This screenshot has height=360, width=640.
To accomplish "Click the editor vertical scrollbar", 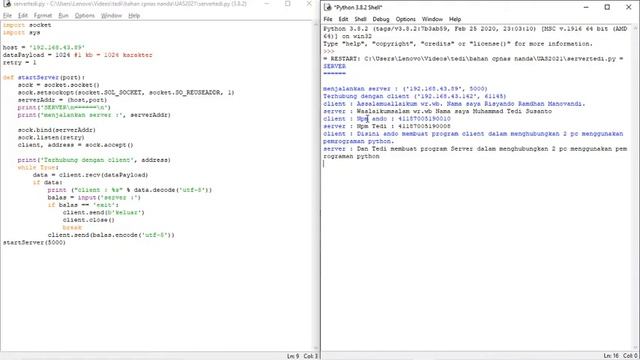I will tap(316, 186).
